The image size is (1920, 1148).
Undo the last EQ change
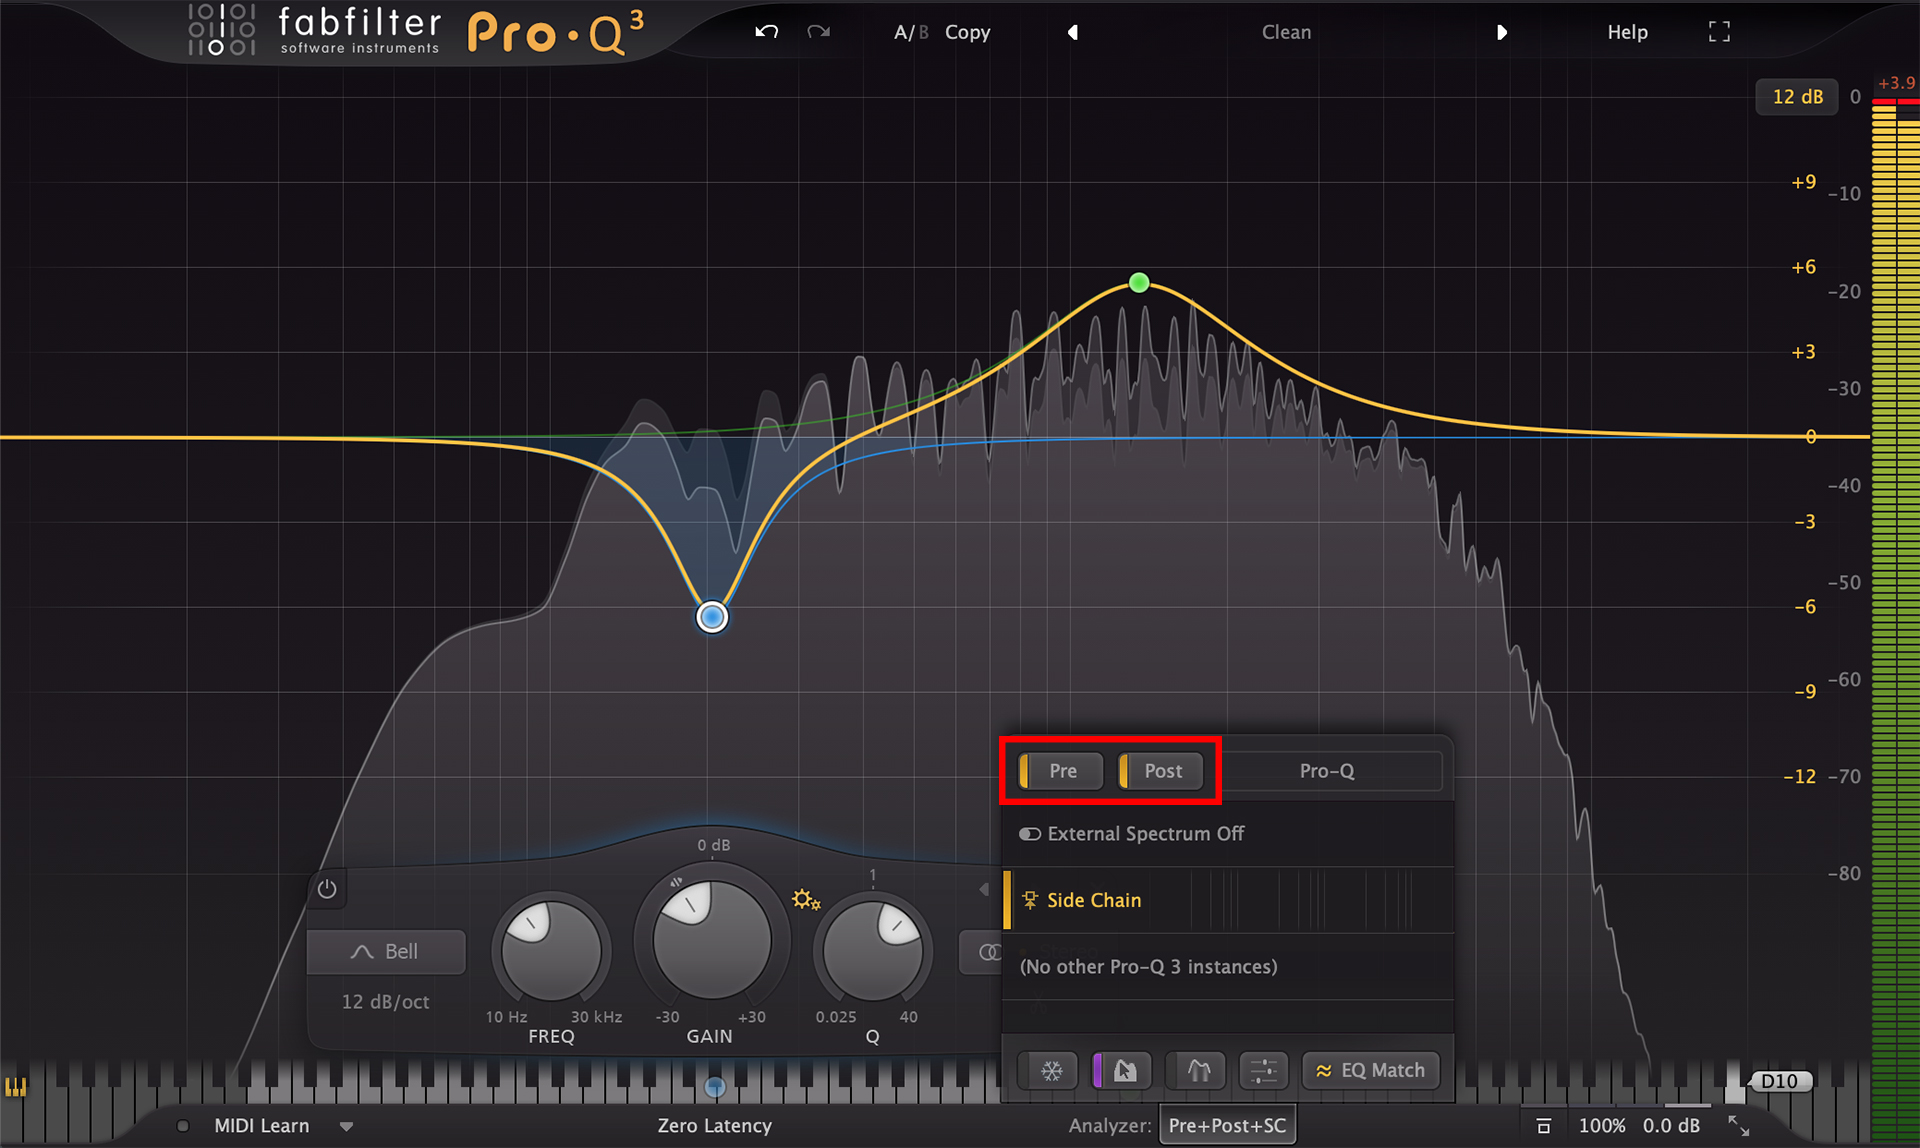coord(766,32)
